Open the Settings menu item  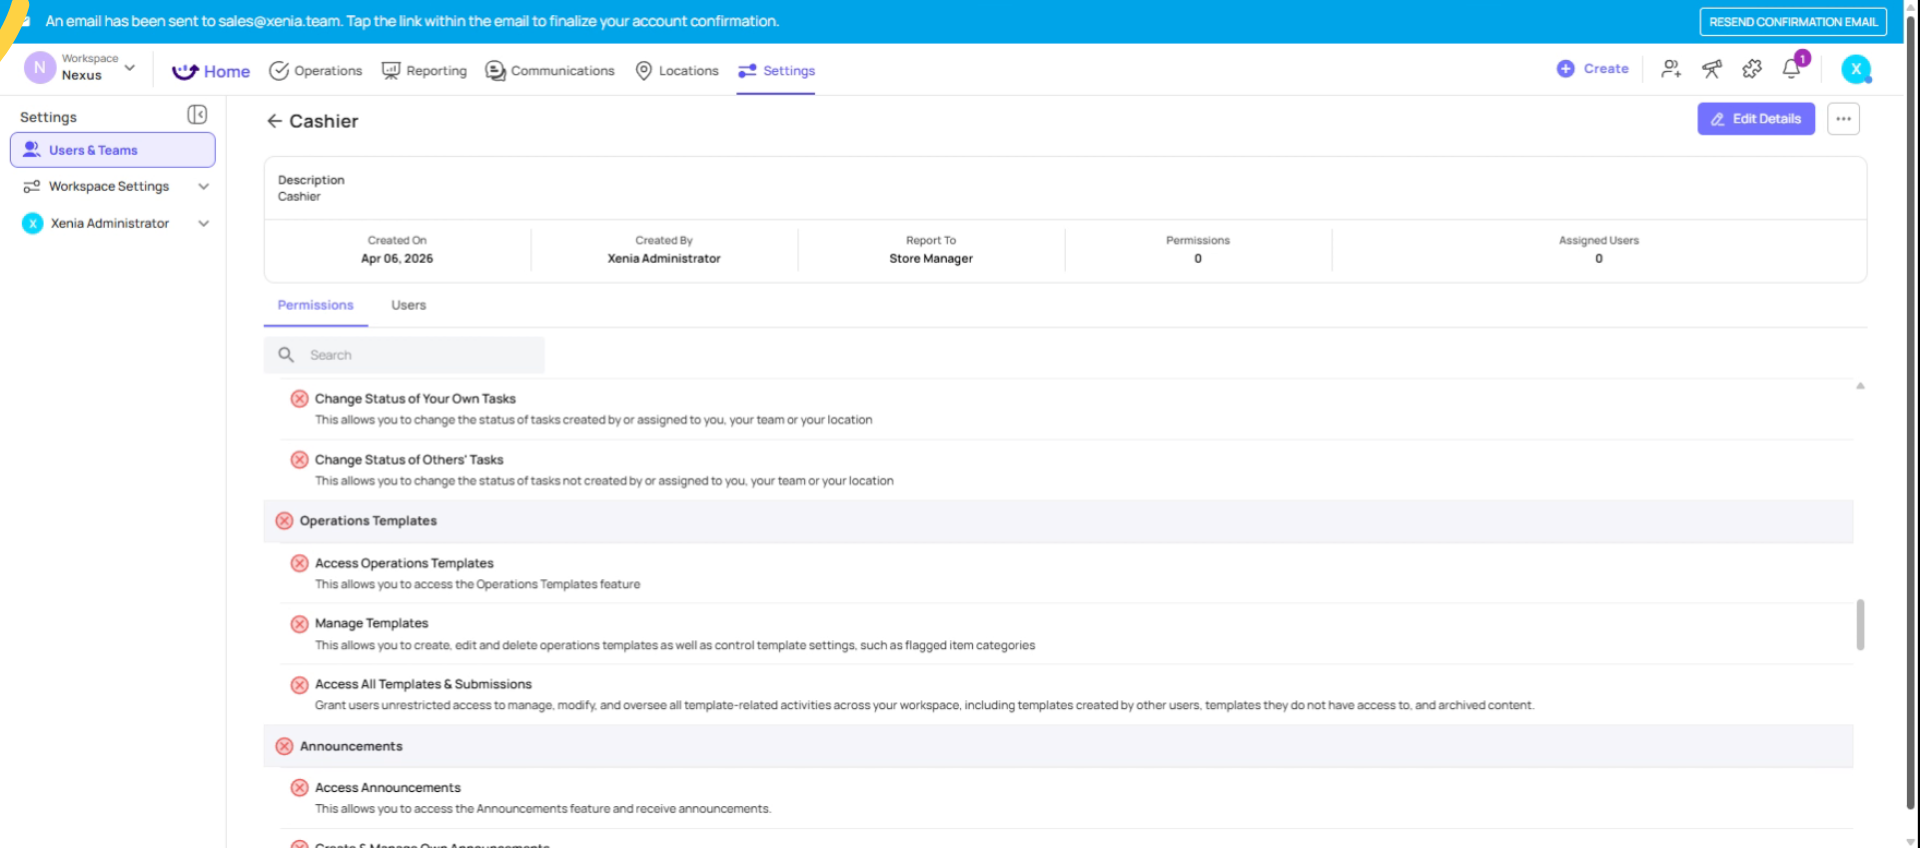coord(776,71)
